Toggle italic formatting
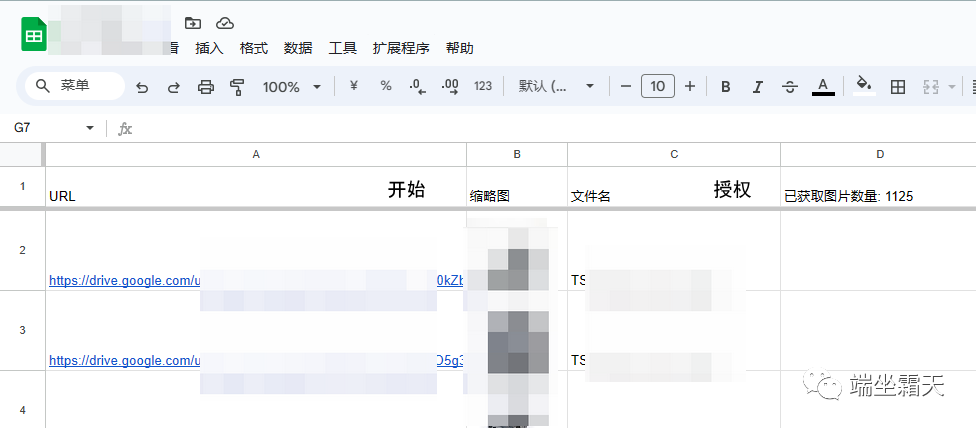 [x=758, y=87]
